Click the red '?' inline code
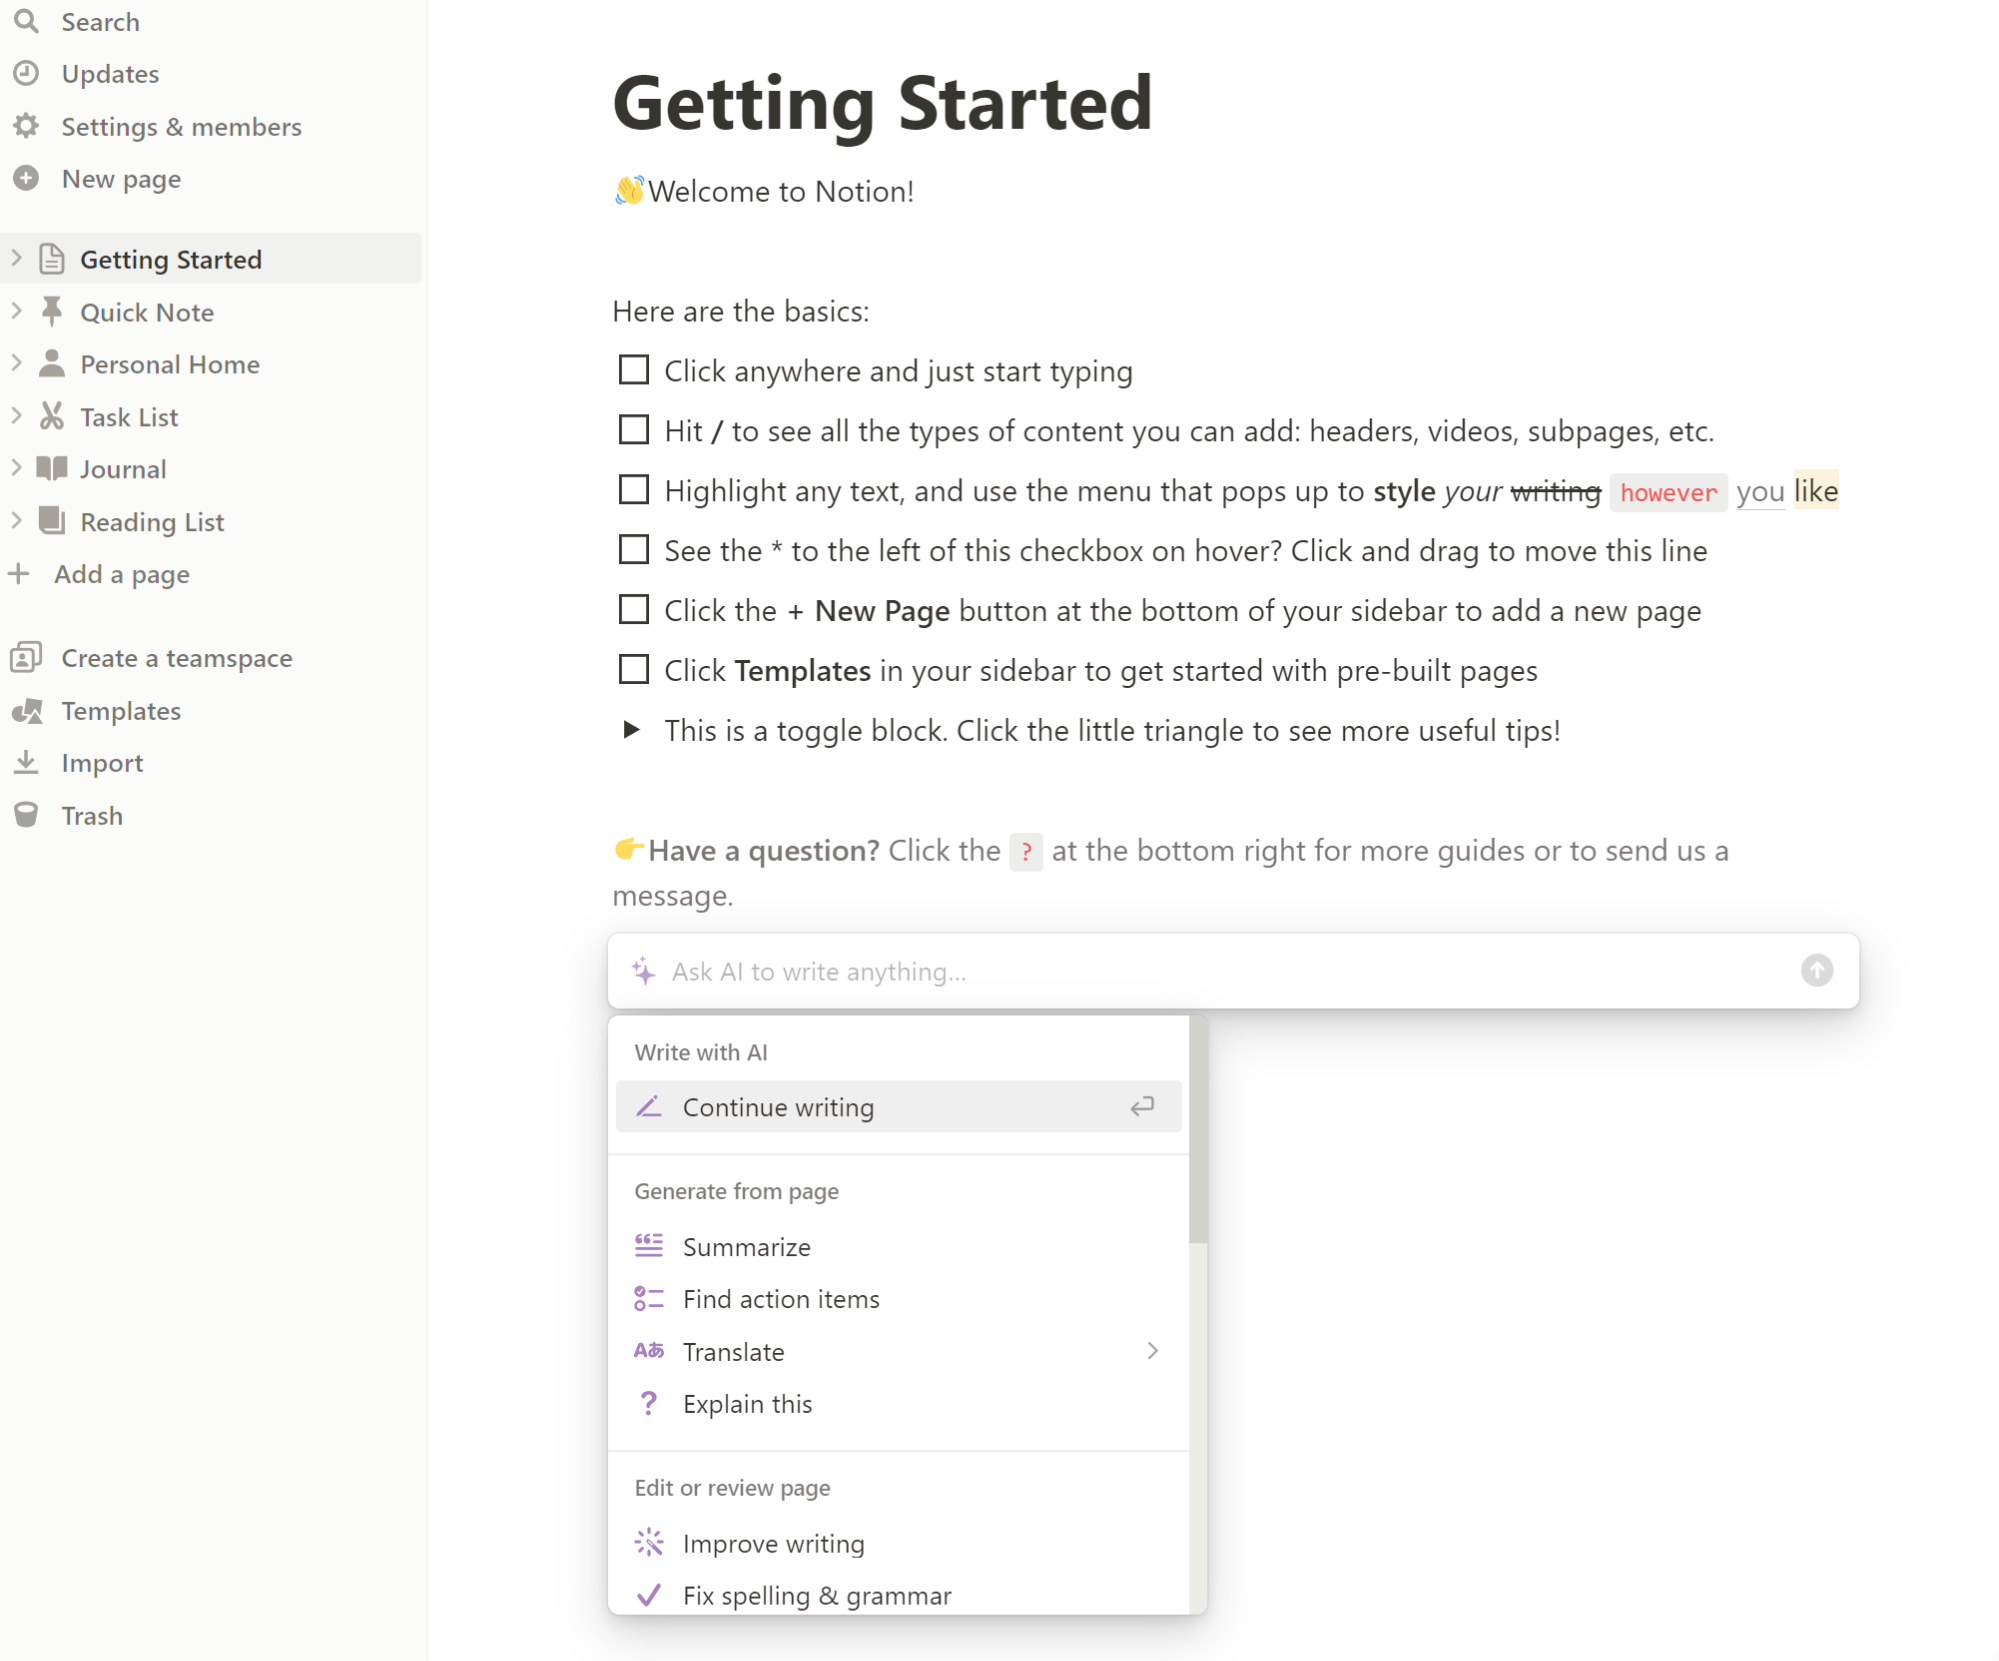 pyautogui.click(x=1026, y=852)
